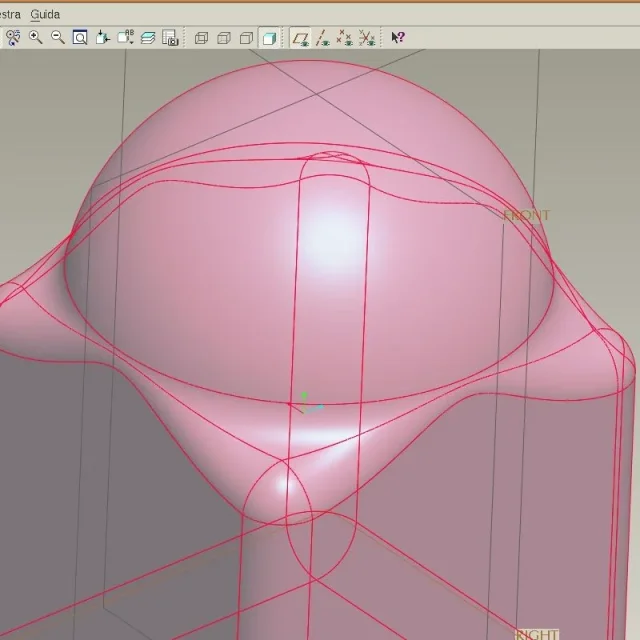The height and width of the screenshot is (640, 640).
Task: Toggle datum planes visibility
Action: pyautogui.click(x=300, y=38)
